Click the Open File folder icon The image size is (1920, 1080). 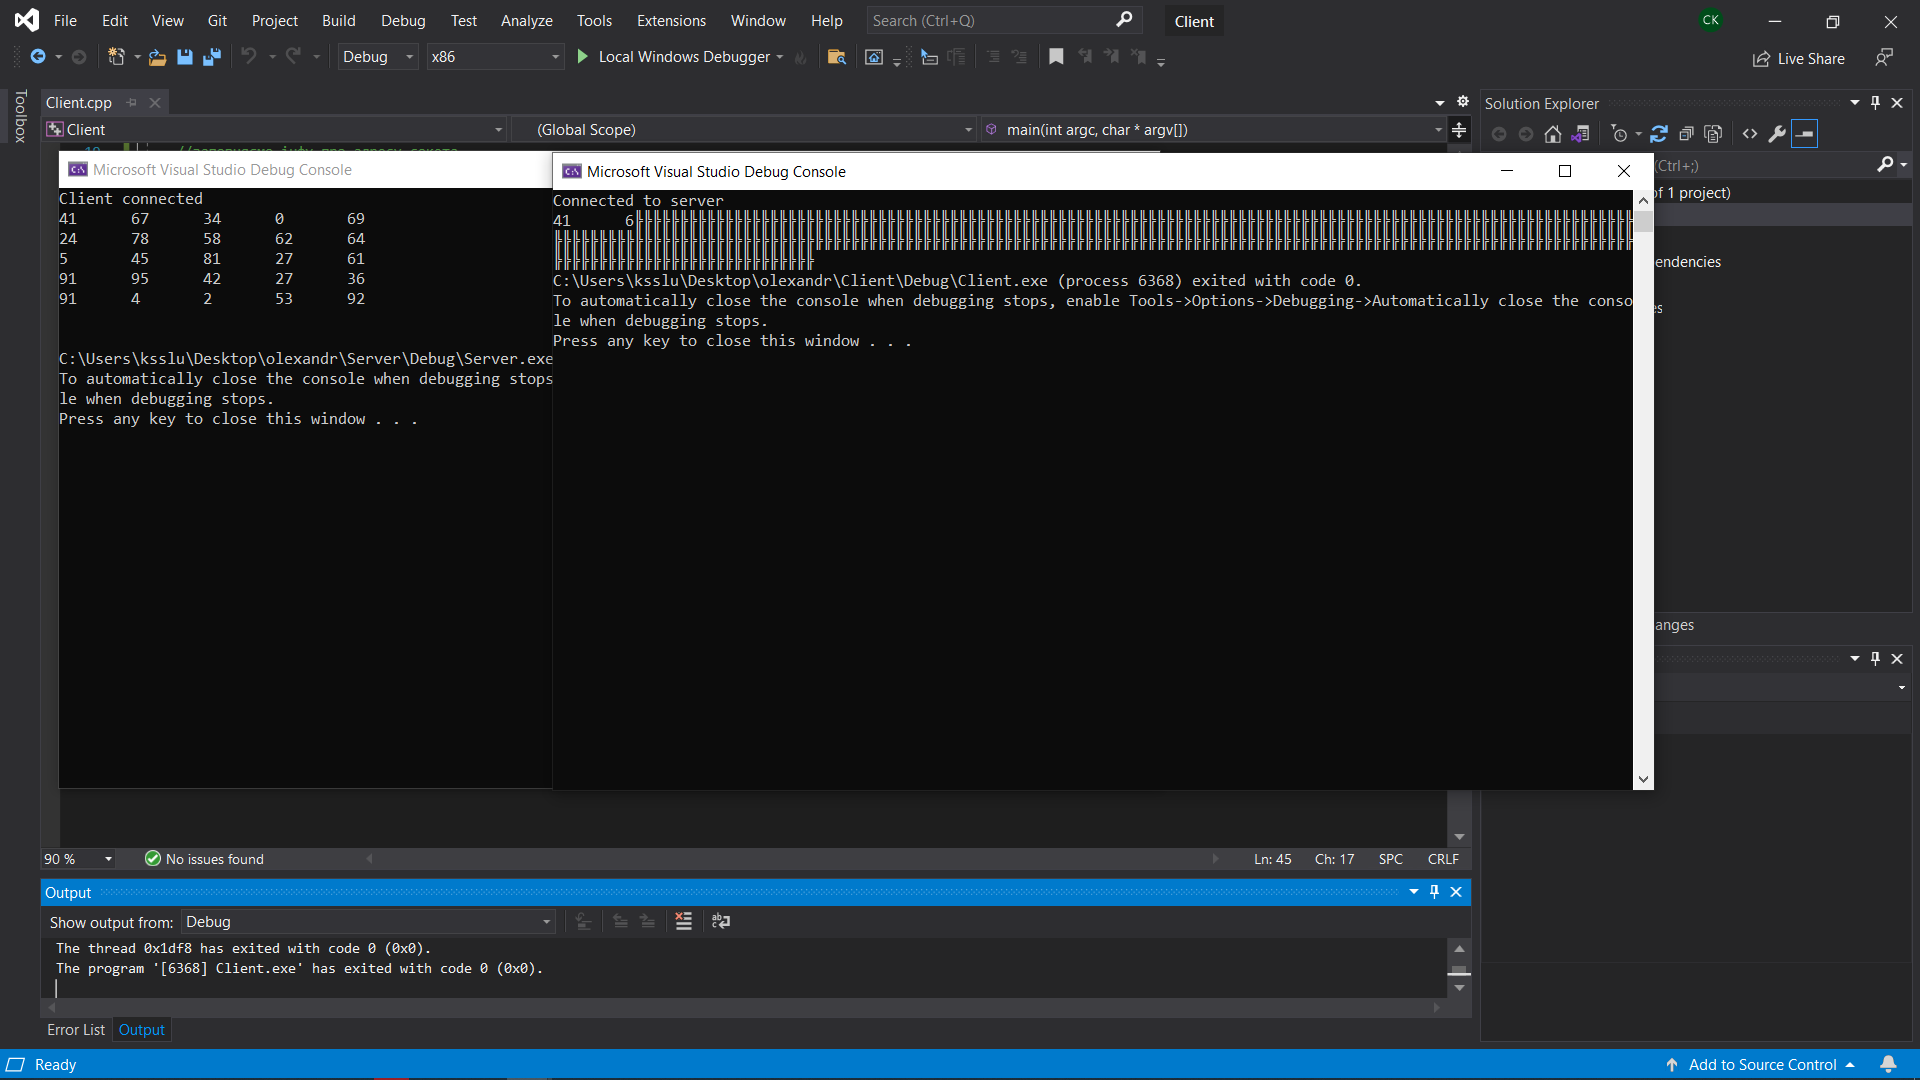157,57
